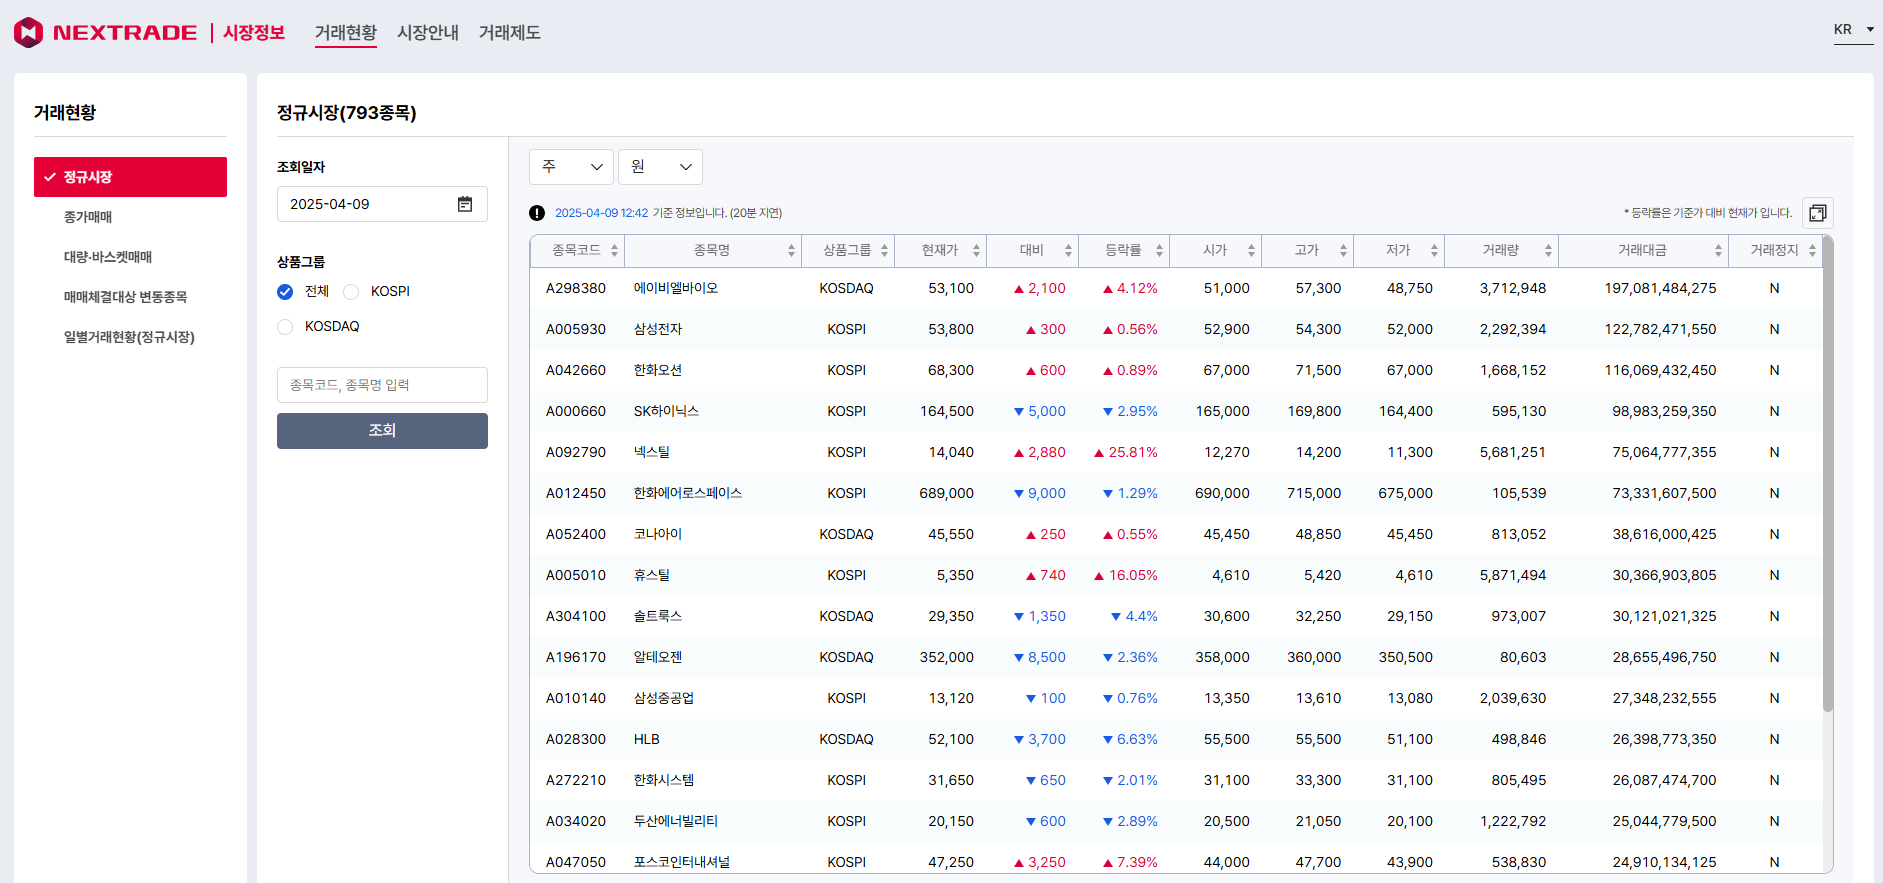Image resolution: width=1883 pixels, height=883 pixels.
Task: Sort by 고가 column arrows
Action: (1343, 251)
